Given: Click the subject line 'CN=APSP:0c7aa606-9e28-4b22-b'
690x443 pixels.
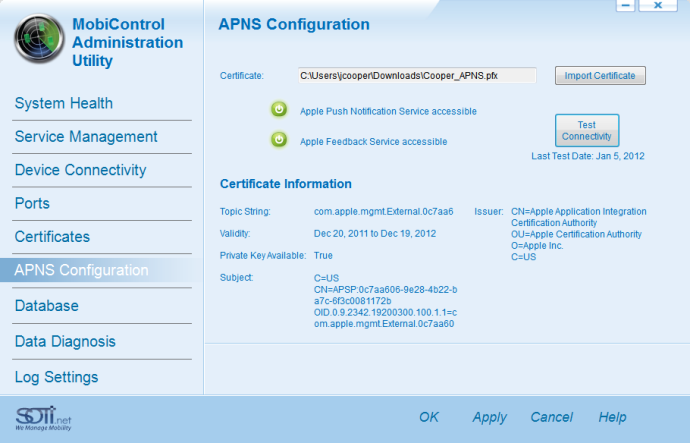Looking at the screenshot, I should [x=385, y=289].
